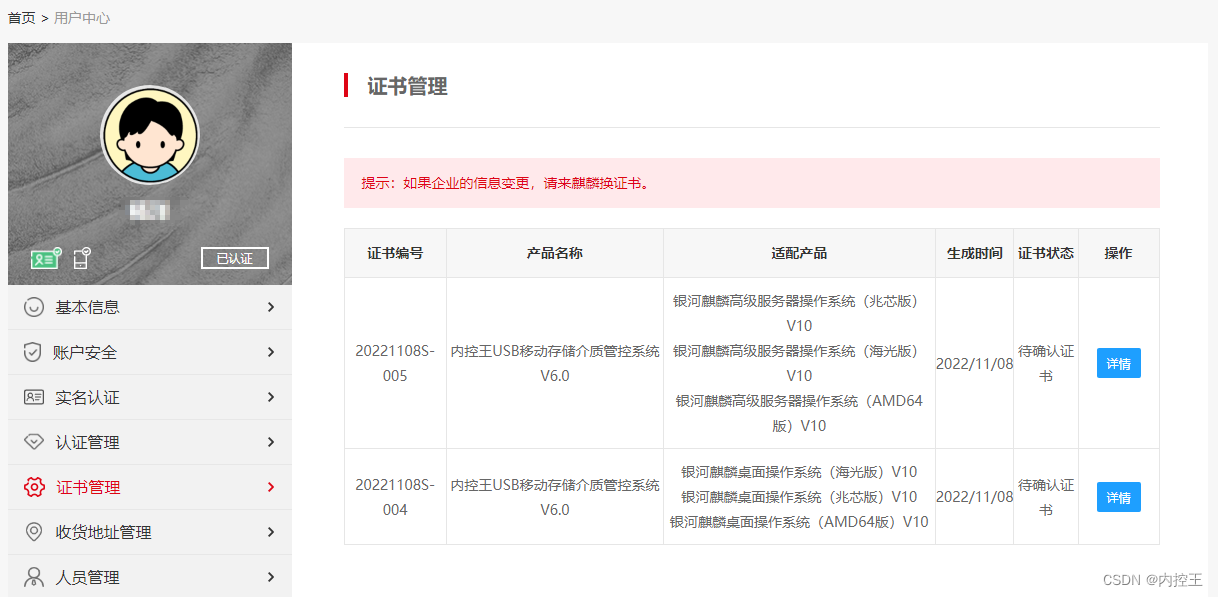Open the 基本信息 menu item

point(150,307)
